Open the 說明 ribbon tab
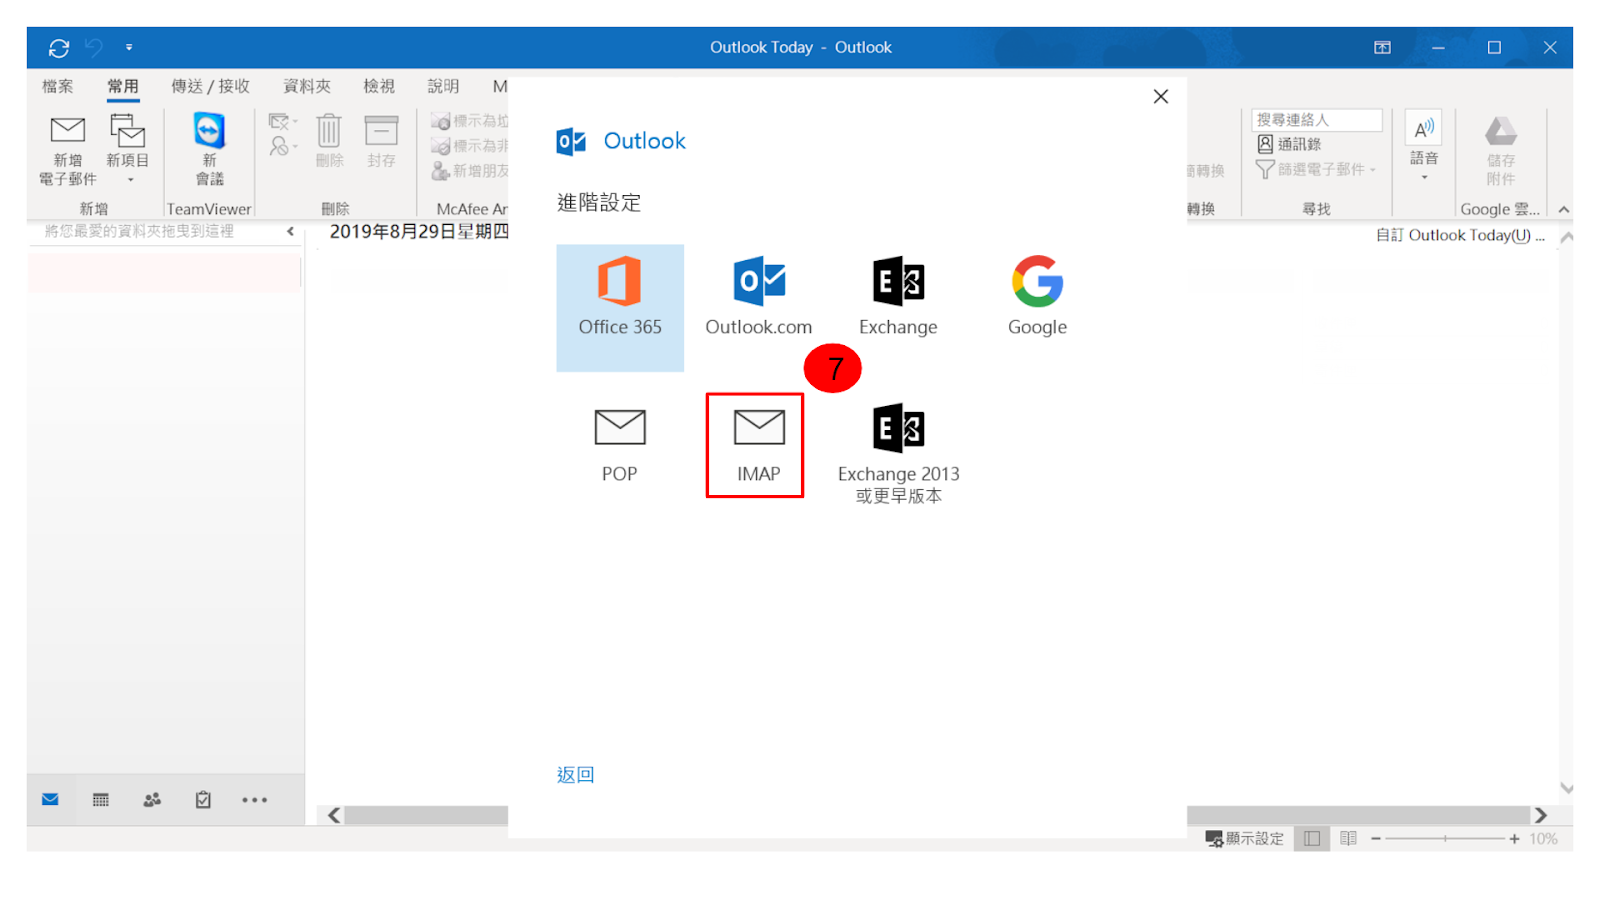This screenshot has width=1600, height=900. tap(443, 86)
